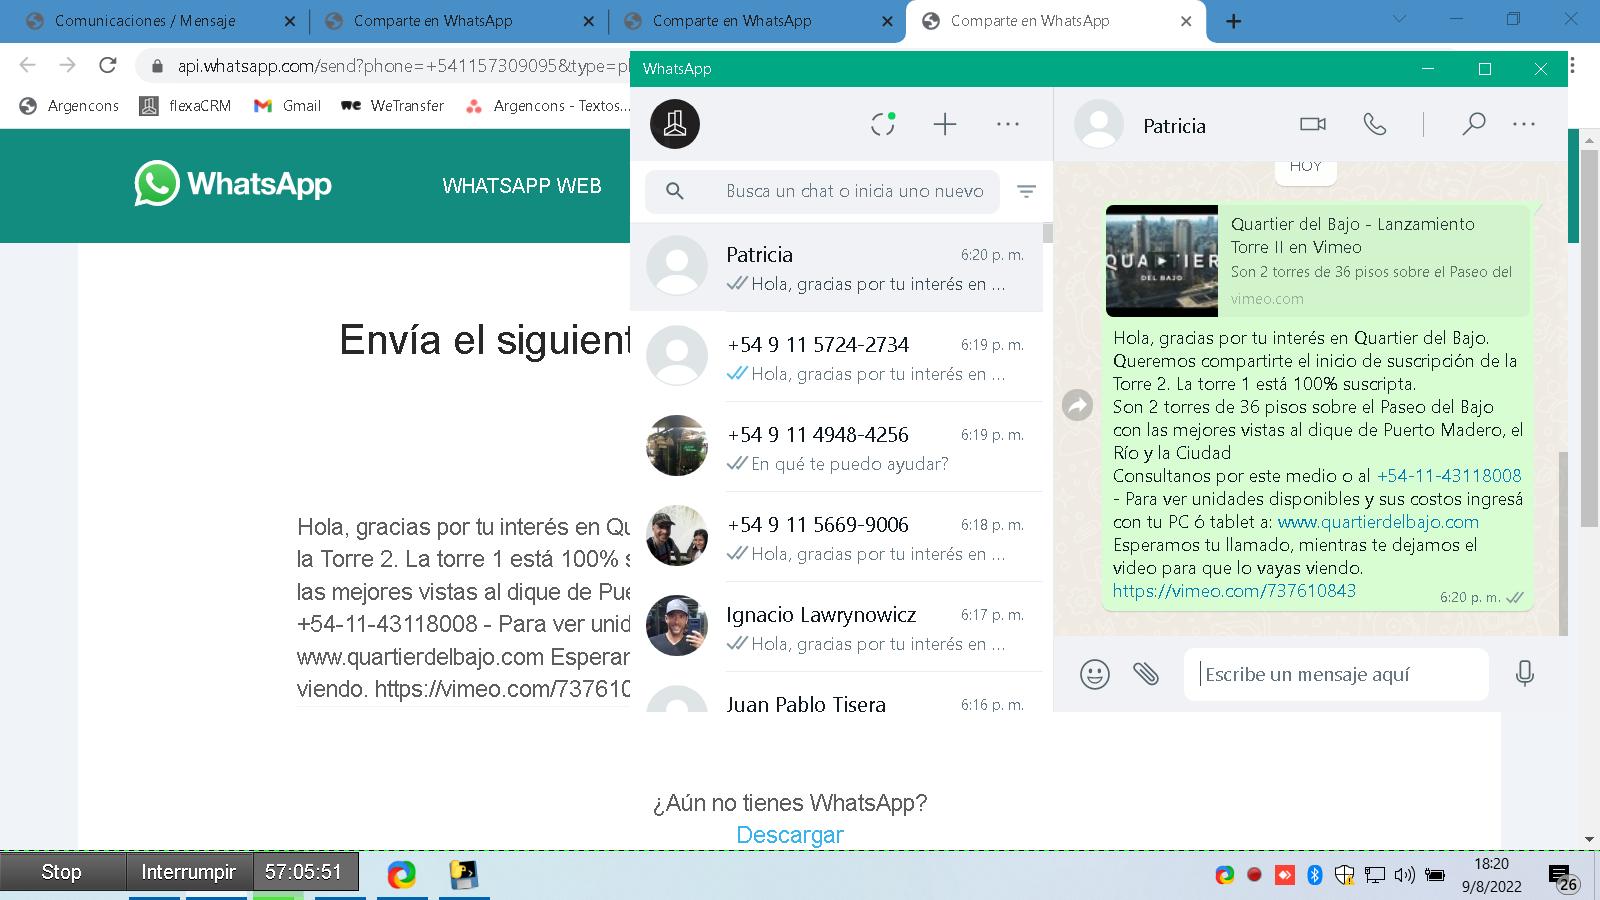Open the emoji picker

point(1095,674)
